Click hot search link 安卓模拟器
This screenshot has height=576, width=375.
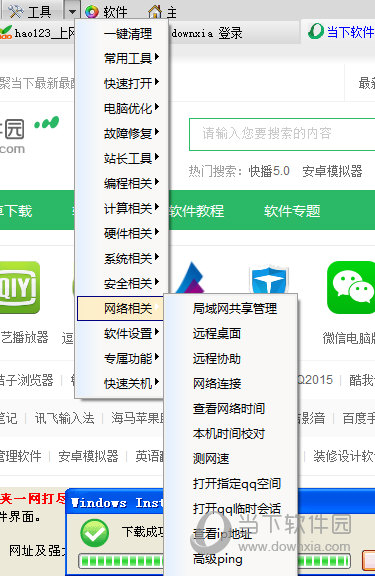coord(332,171)
